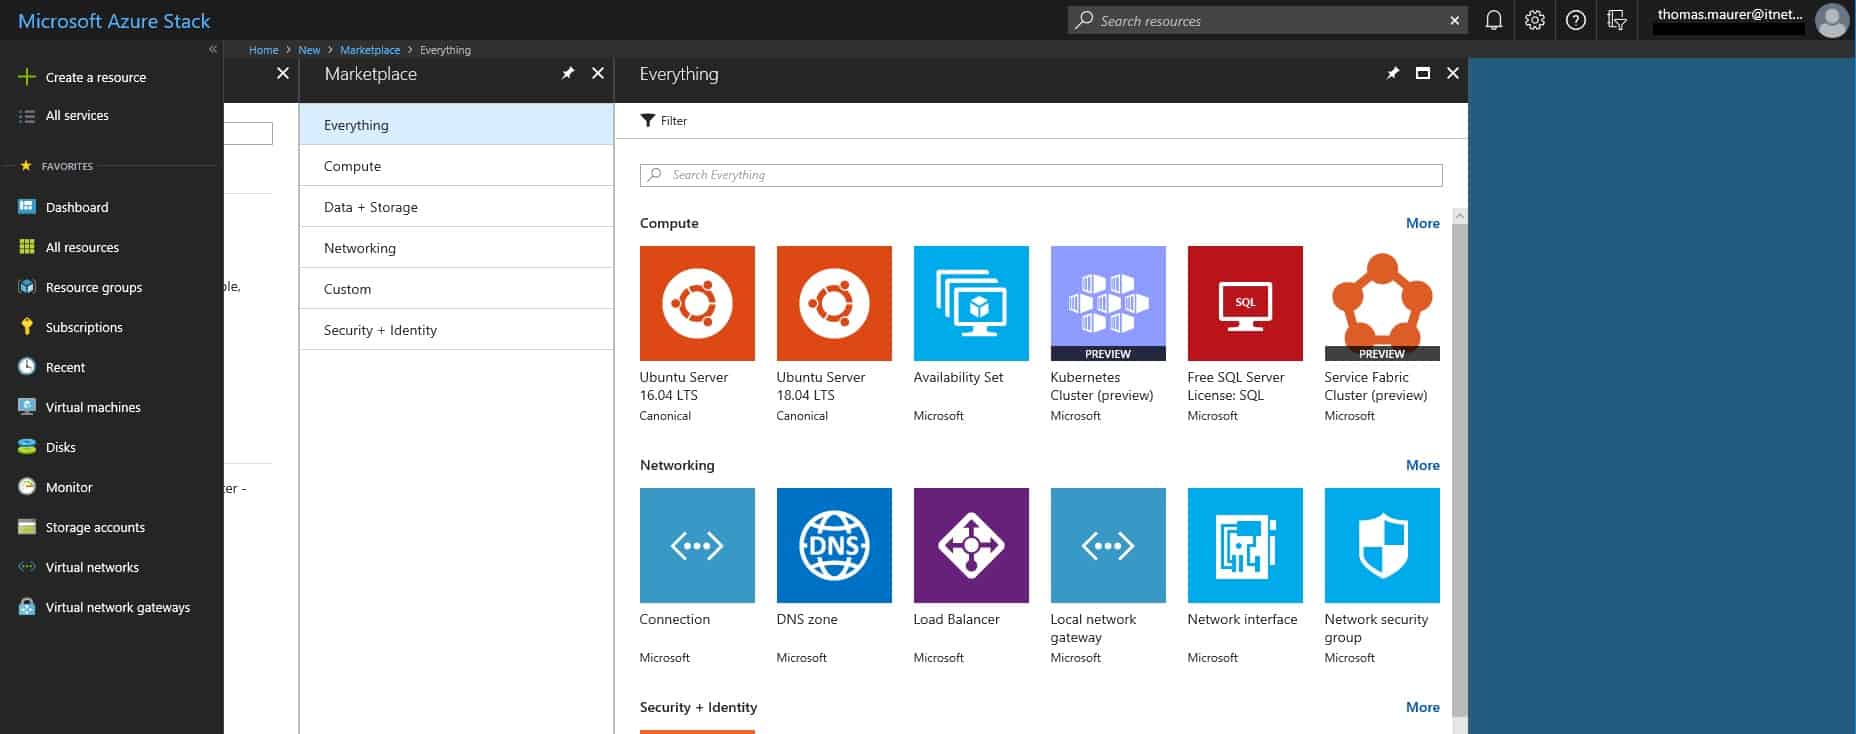The image size is (1856, 734).
Task: Click Create a resource
Action: pos(96,77)
